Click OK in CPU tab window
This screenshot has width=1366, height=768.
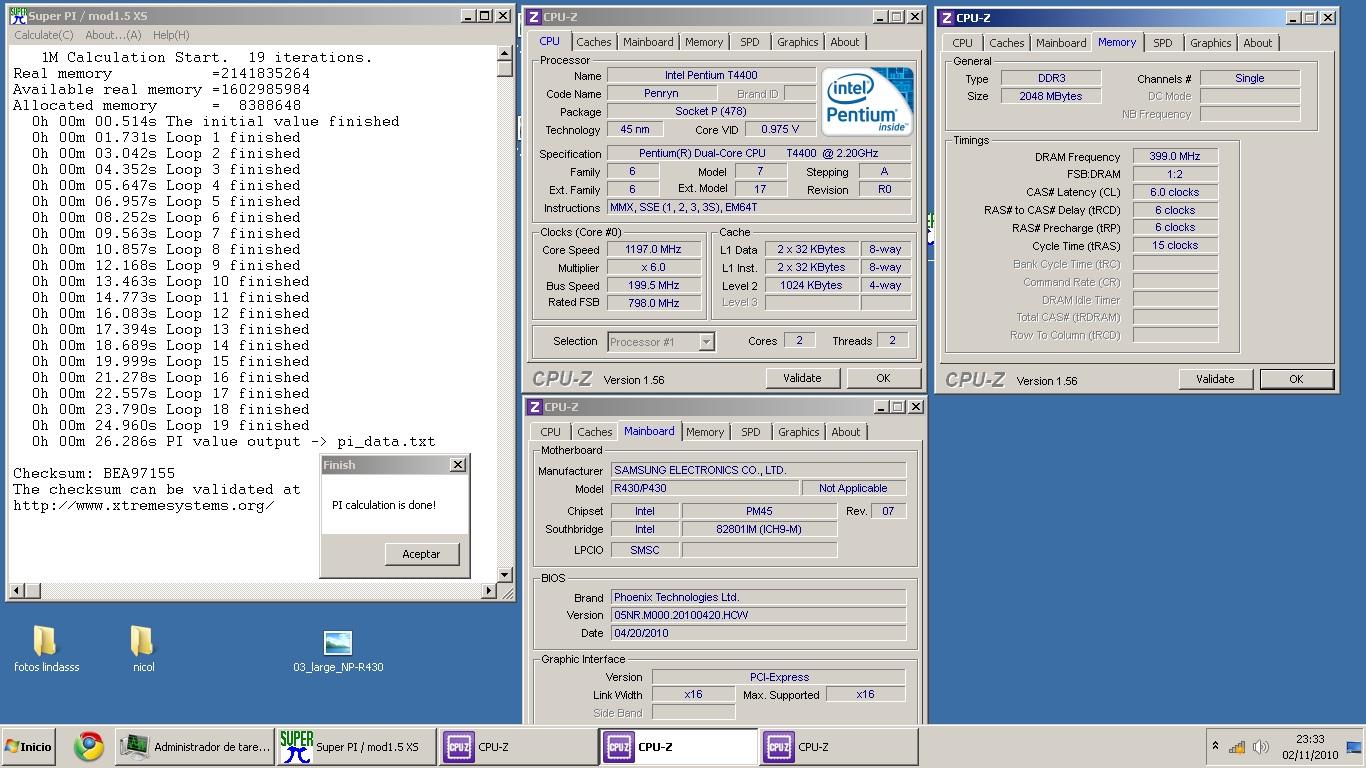pos(883,378)
